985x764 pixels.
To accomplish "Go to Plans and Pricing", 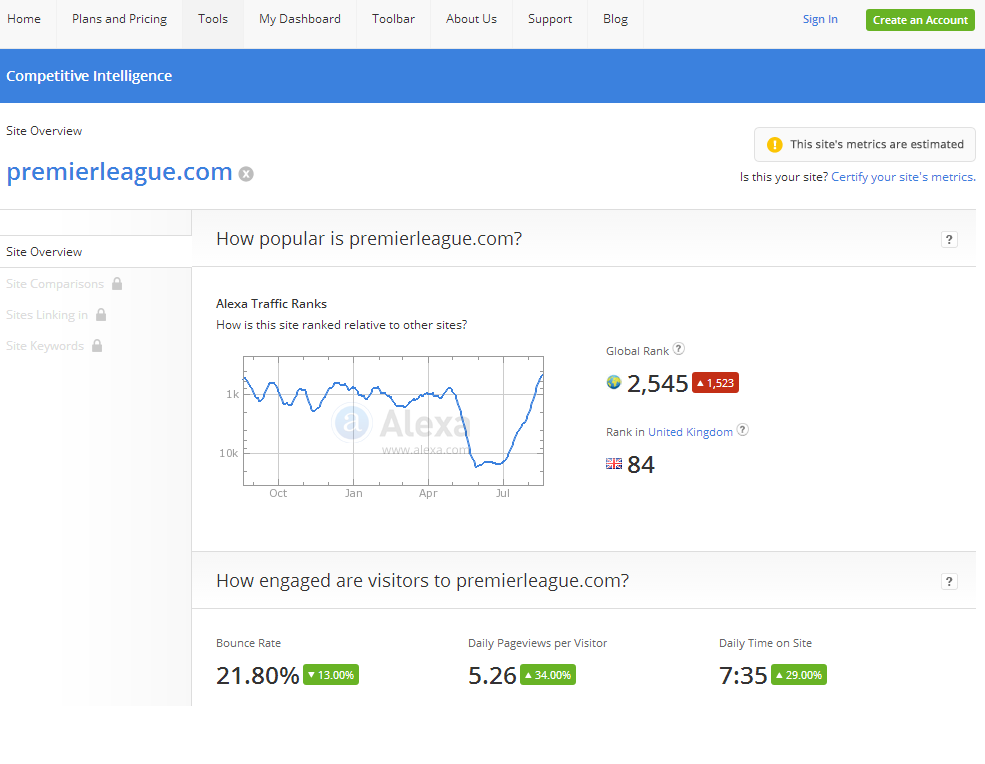I will pos(119,19).
